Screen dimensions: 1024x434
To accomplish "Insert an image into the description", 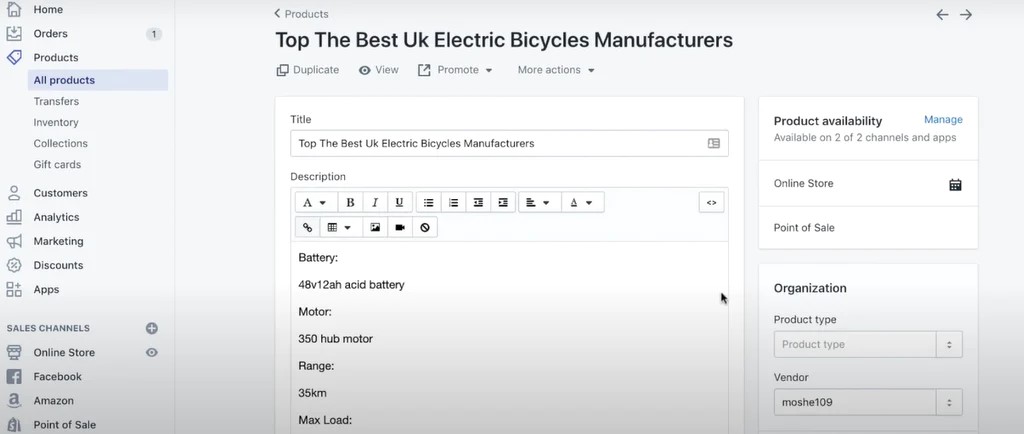I will point(375,228).
